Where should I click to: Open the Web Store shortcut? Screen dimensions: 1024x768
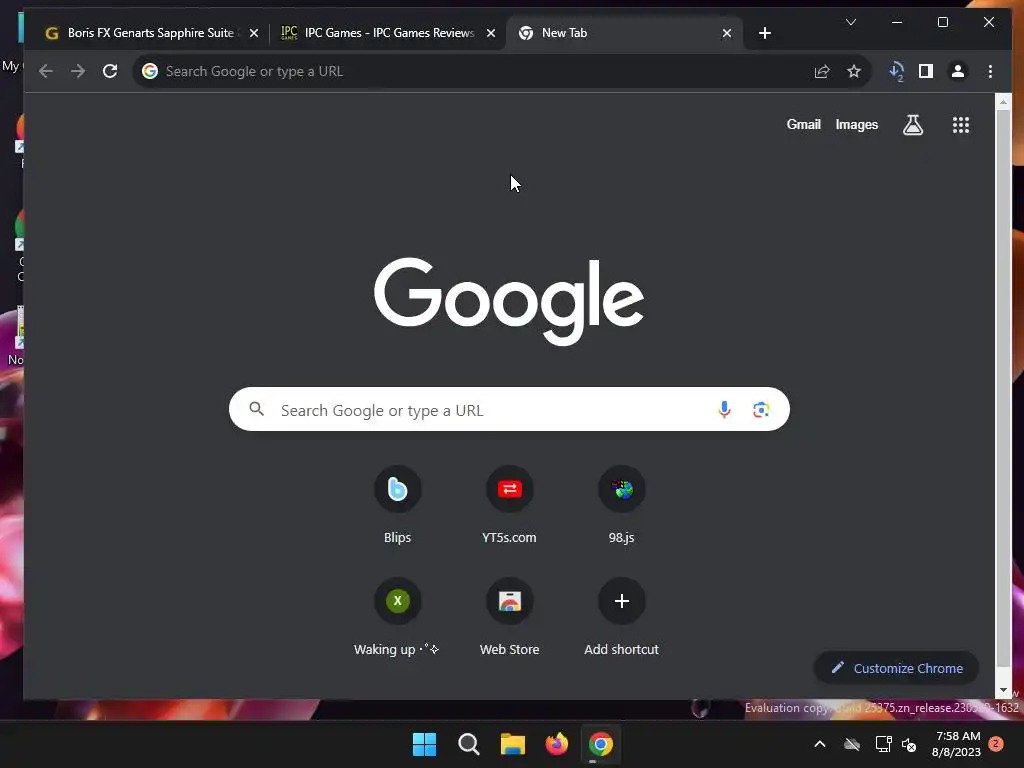(509, 617)
